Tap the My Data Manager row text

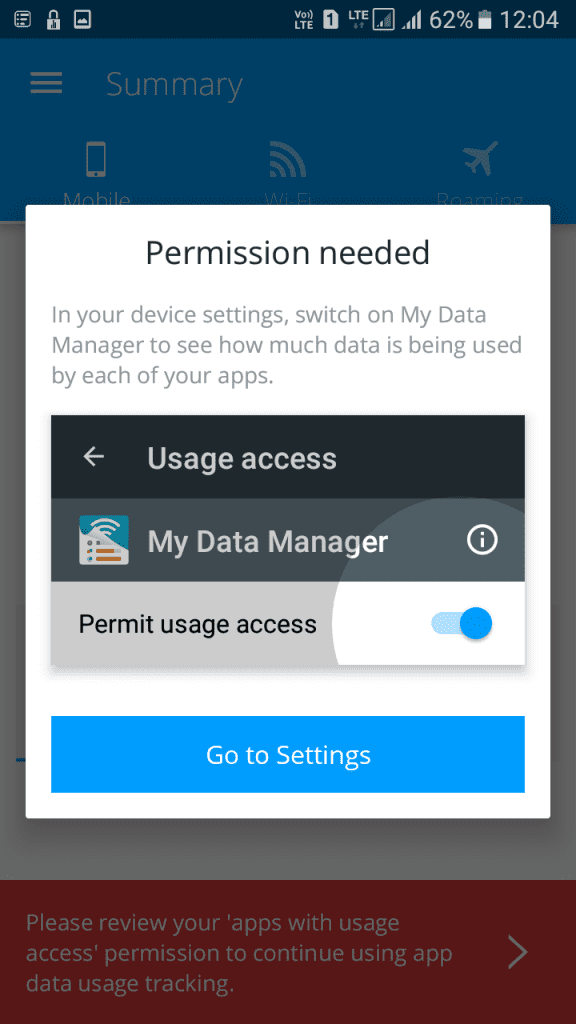click(268, 541)
